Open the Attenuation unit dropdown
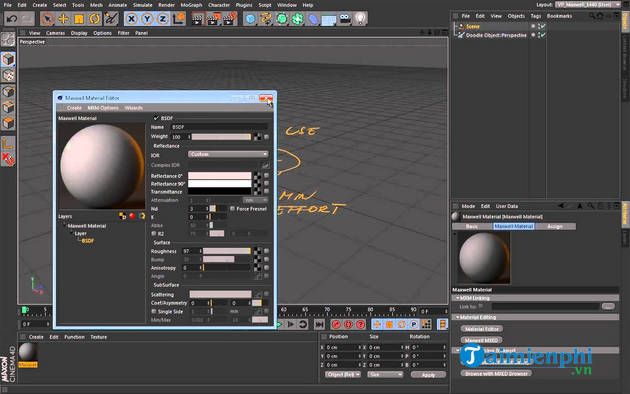The width and height of the screenshot is (630, 394). pyautogui.click(x=256, y=200)
